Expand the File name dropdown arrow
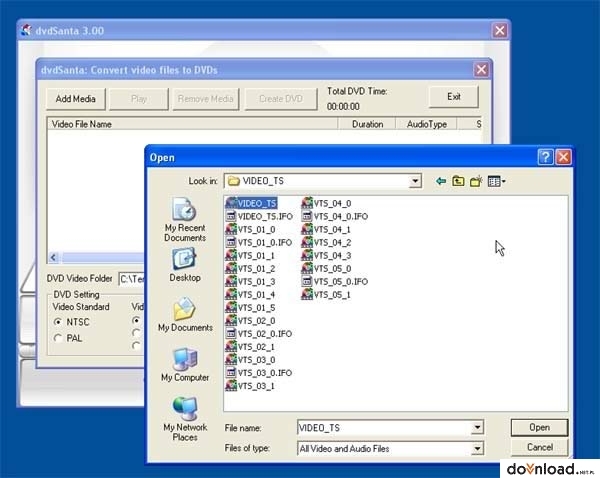600x478 pixels. [x=477, y=427]
